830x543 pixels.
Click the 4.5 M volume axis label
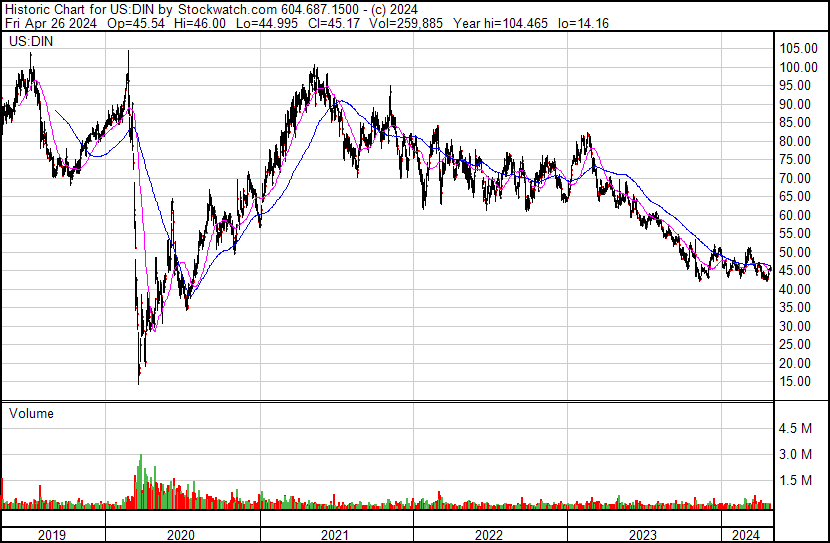tap(795, 428)
